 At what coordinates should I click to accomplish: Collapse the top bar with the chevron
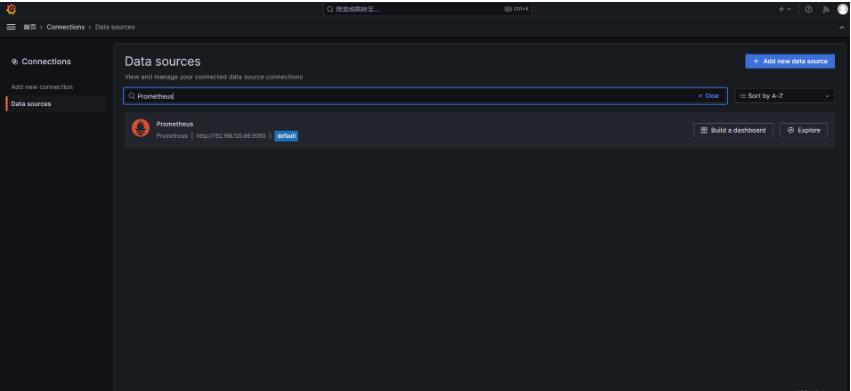[842, 27]
